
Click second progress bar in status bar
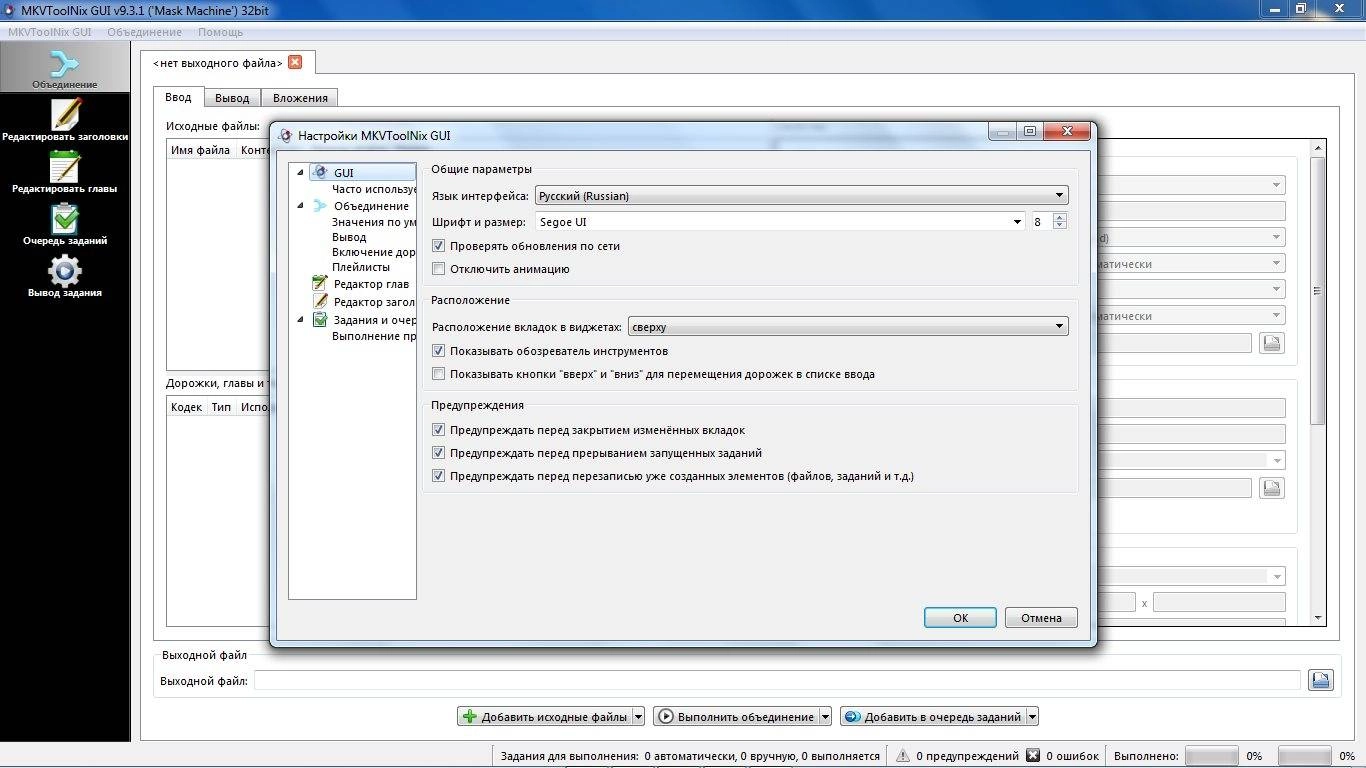click(x=1305, y=756)
